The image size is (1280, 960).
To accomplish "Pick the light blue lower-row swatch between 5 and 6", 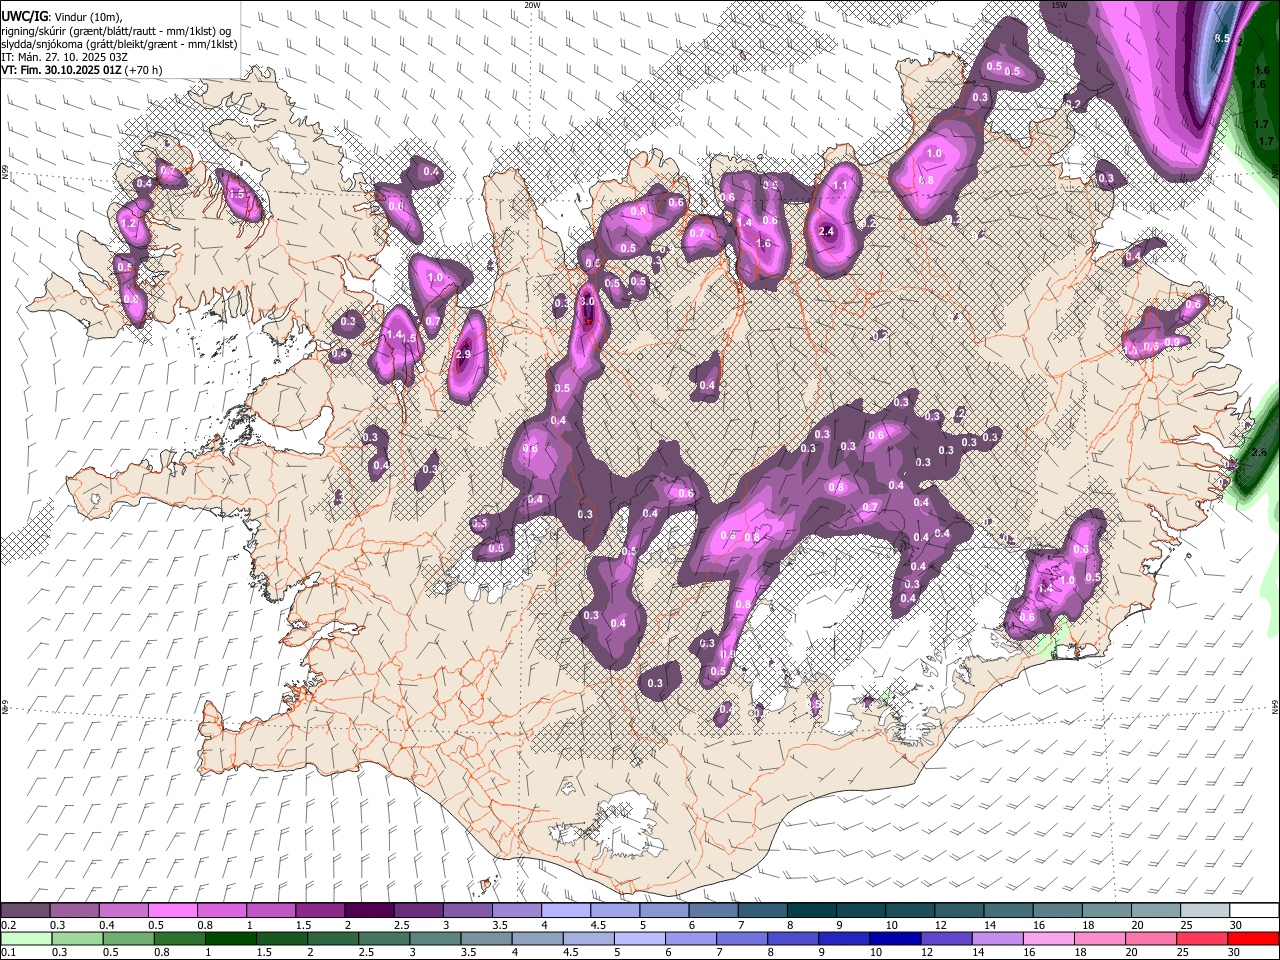I will pos(640,938).
